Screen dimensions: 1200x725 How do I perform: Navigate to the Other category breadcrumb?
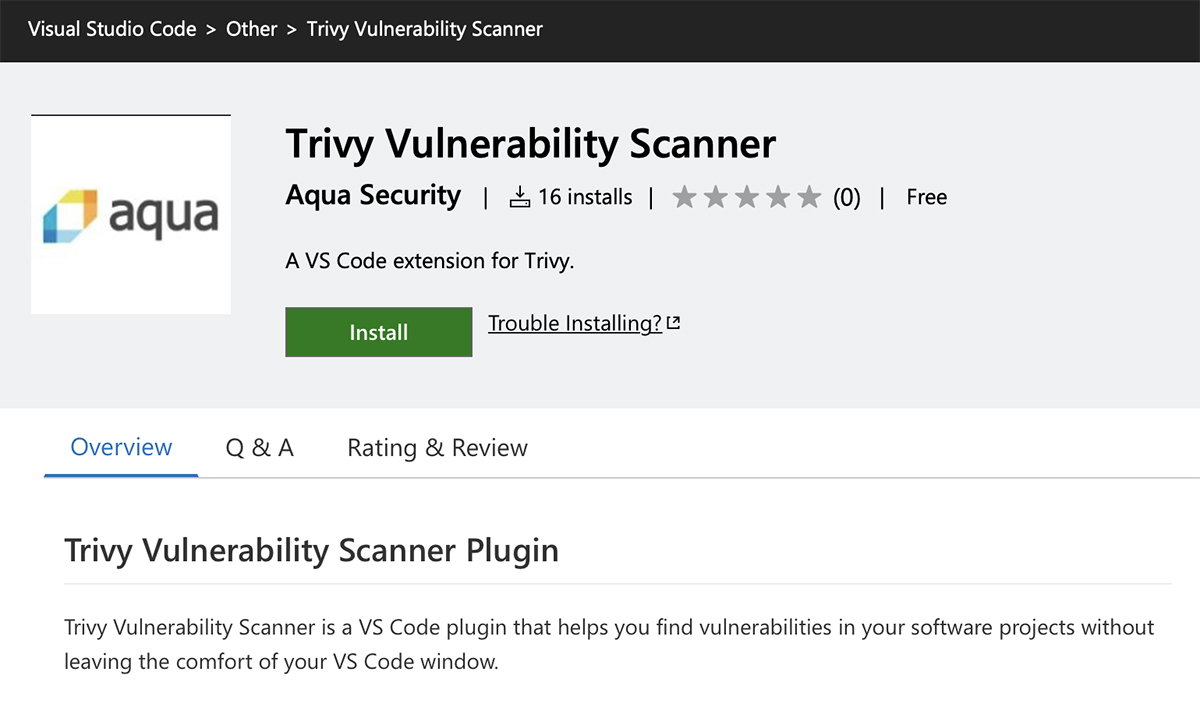coord(252,29)
